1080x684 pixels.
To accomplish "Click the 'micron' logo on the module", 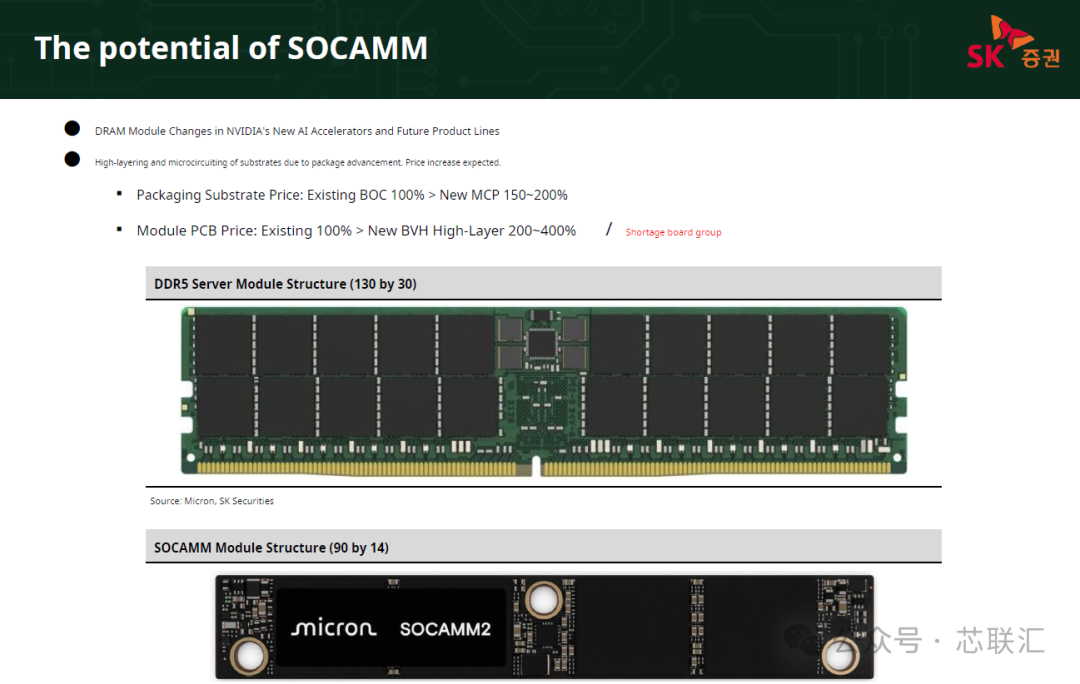I will [334, 628].
